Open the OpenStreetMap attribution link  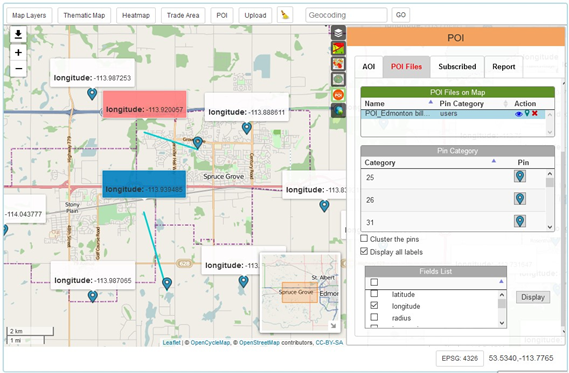259,343
